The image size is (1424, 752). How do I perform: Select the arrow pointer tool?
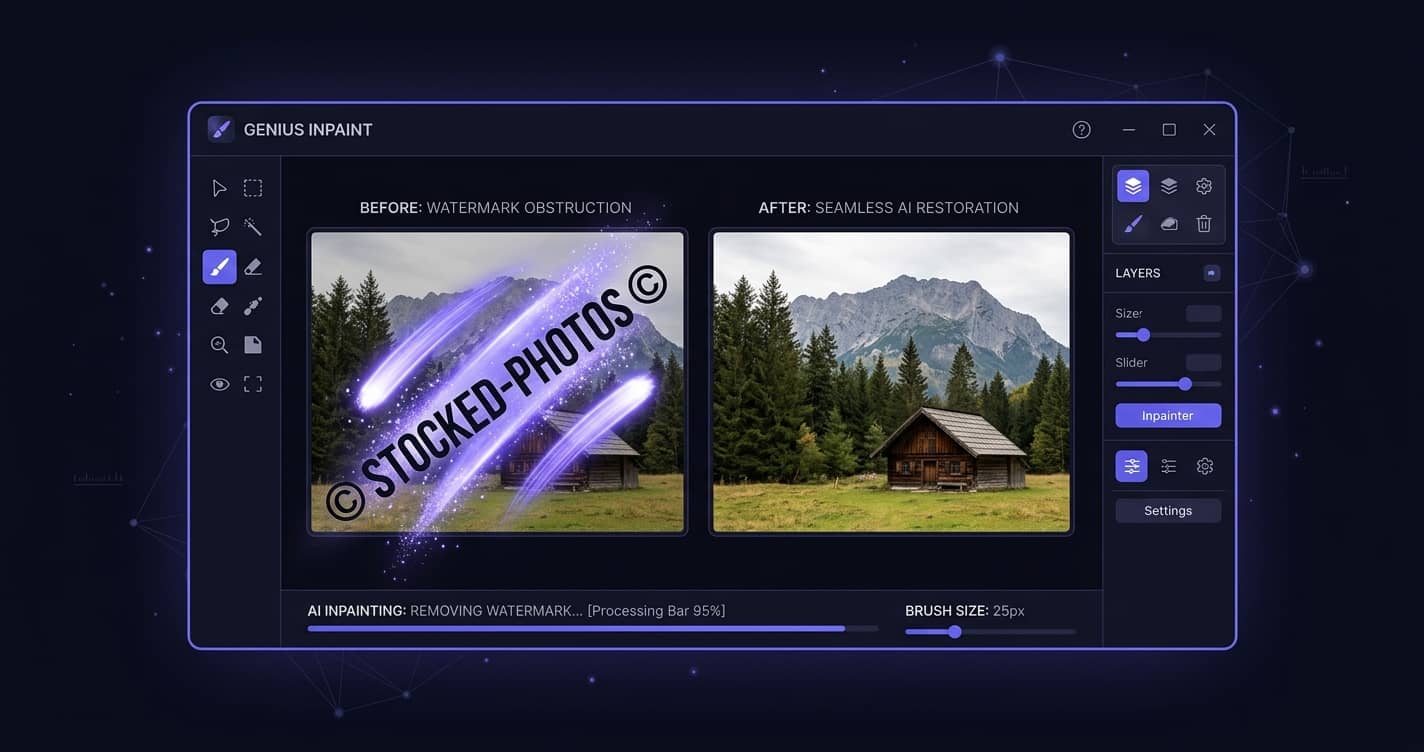click(219, 188)
